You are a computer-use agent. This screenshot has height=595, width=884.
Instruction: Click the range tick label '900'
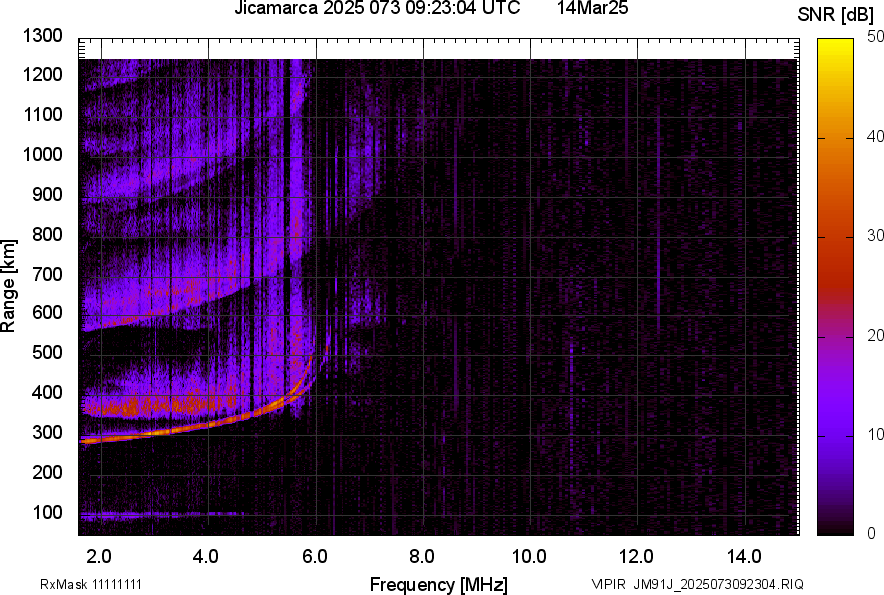(x=47, y=194)
